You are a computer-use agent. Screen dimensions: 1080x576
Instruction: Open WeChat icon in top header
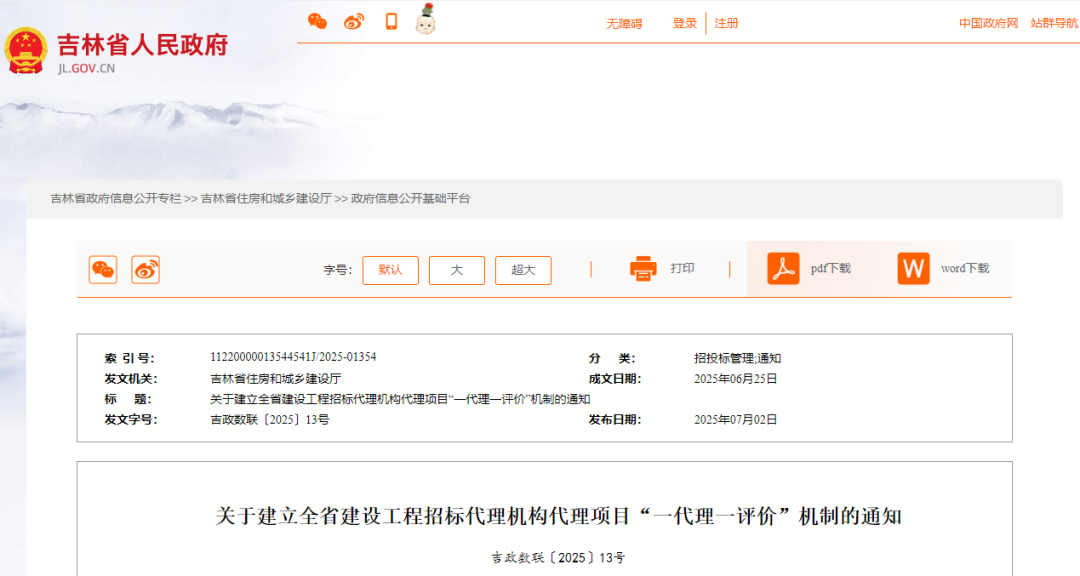[317, 21]
